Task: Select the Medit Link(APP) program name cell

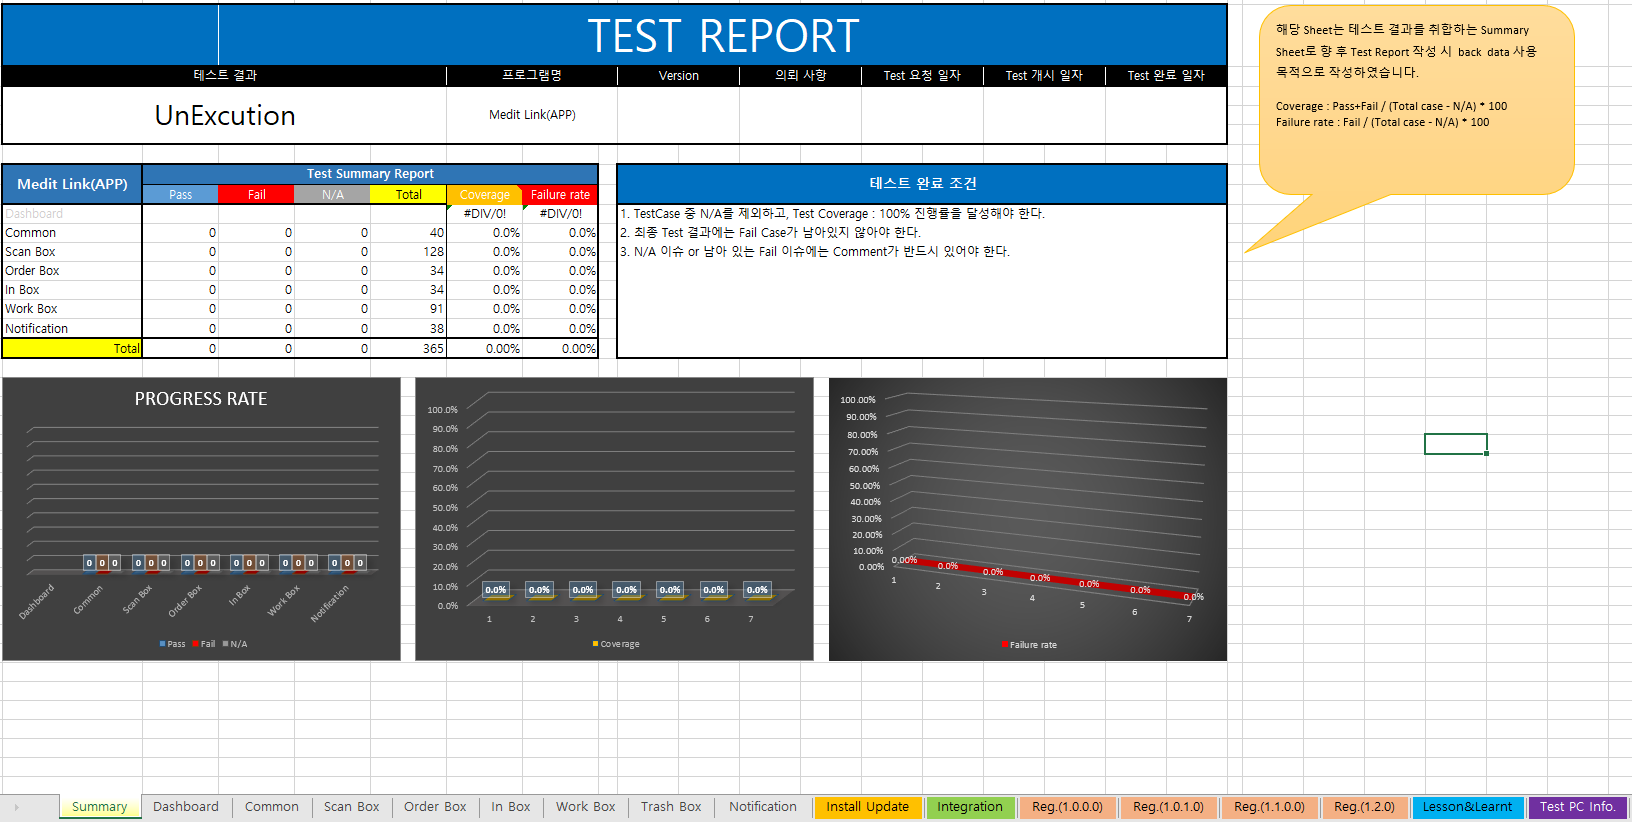Action: point(532,115)
